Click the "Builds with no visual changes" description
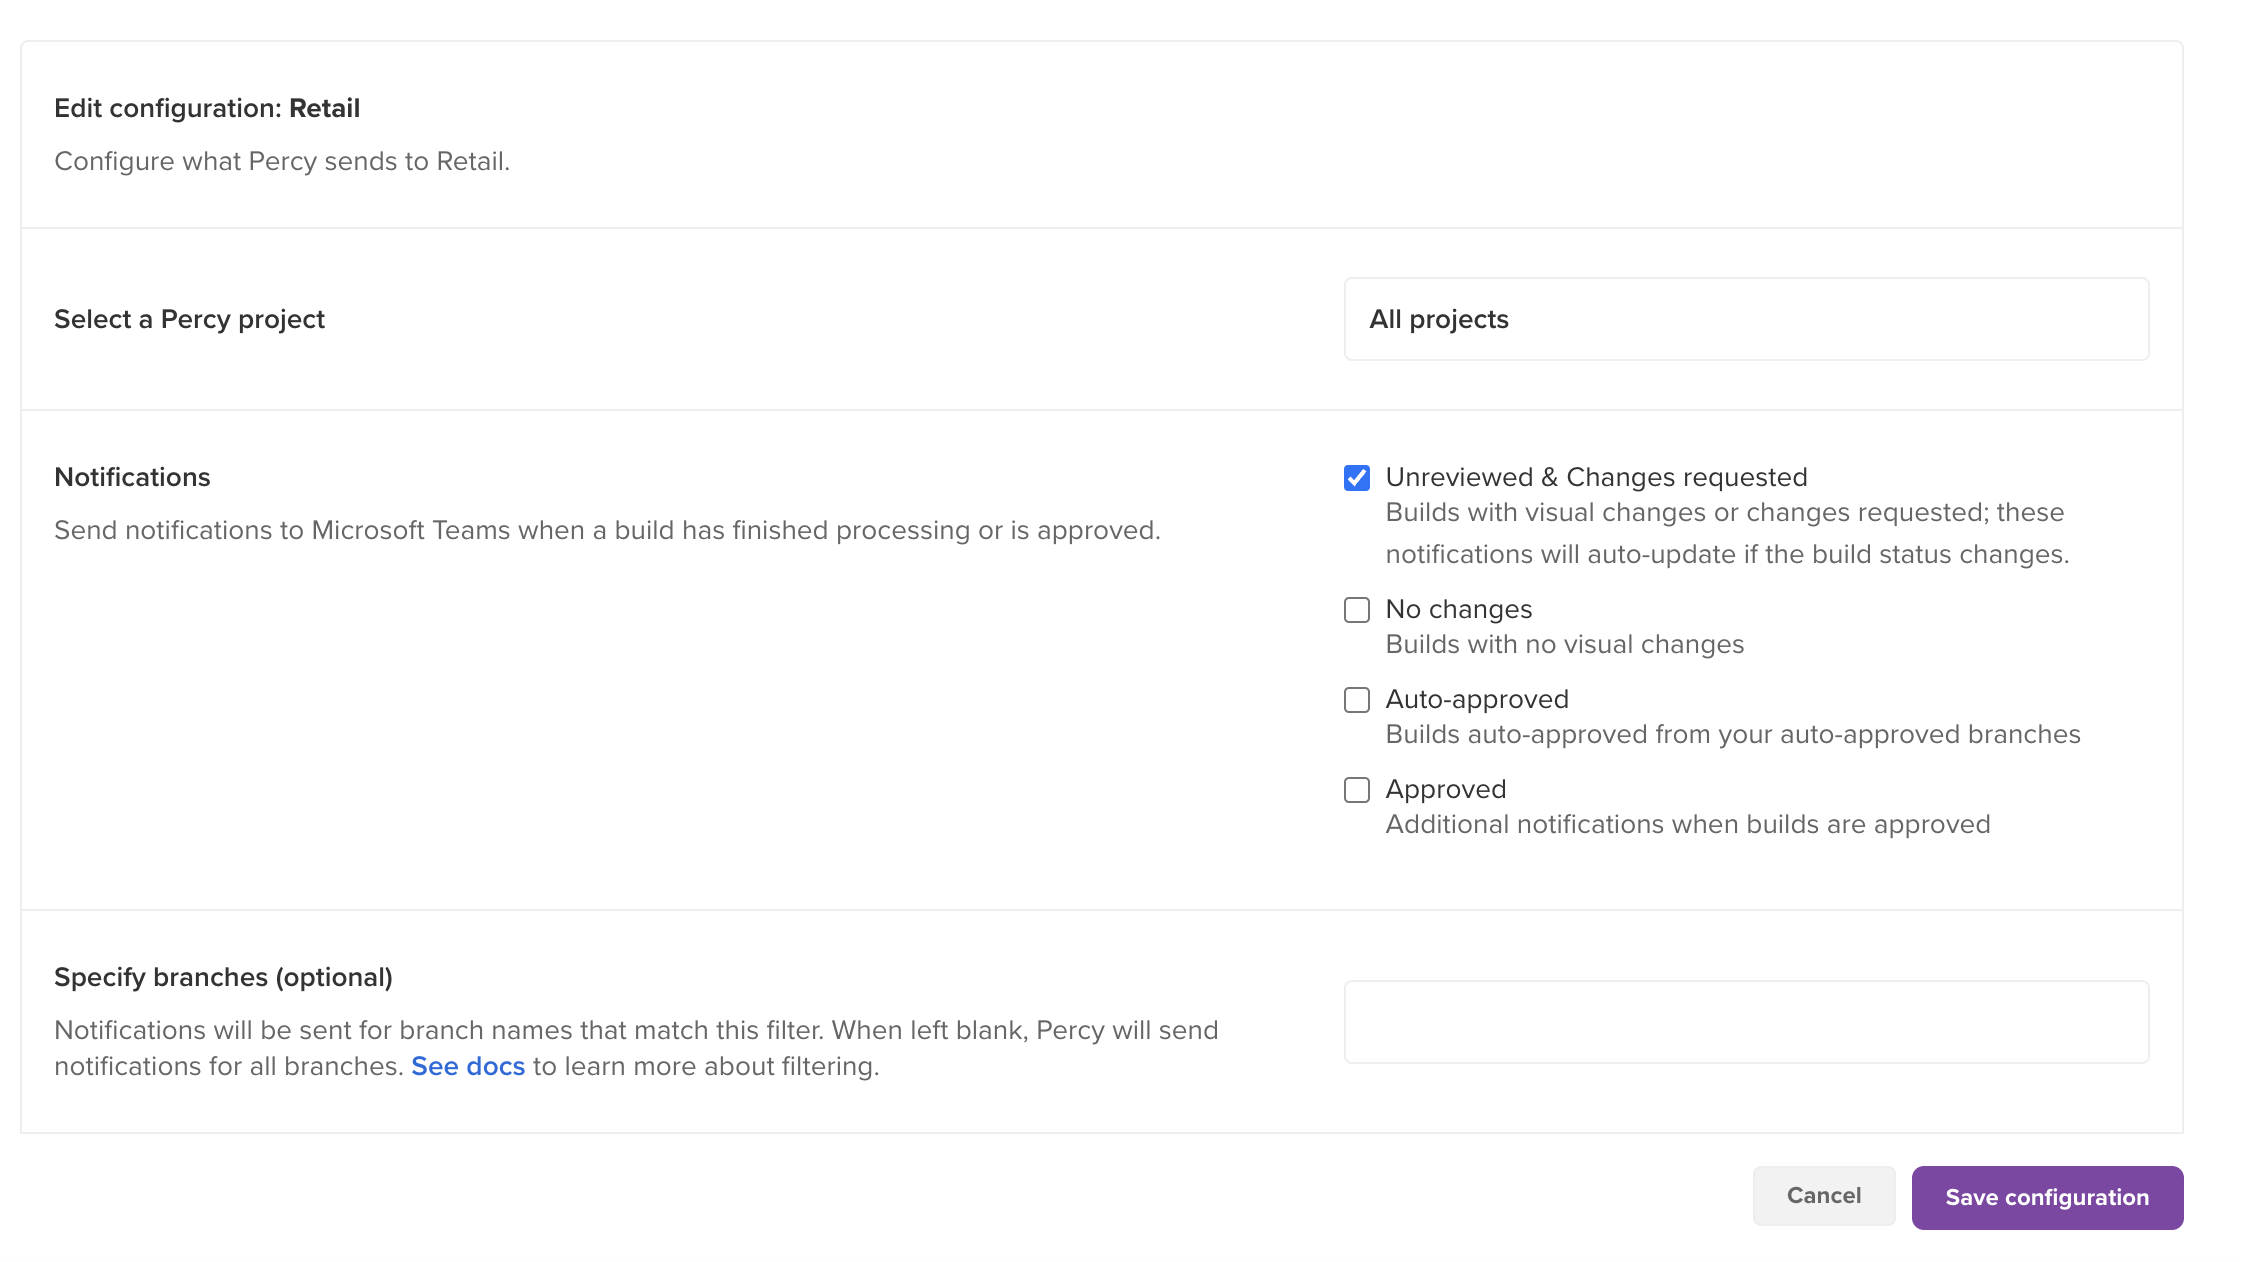 1564,644
